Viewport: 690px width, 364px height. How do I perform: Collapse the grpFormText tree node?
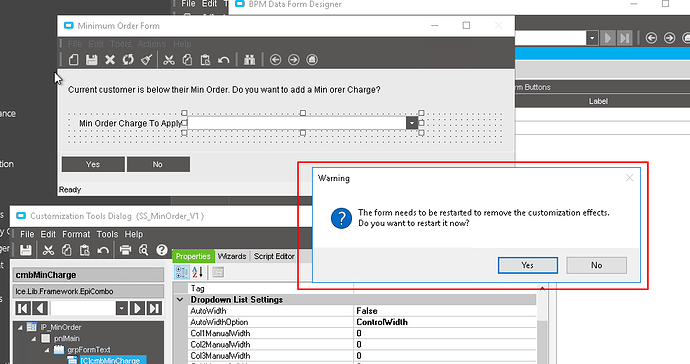coord(47,350)
